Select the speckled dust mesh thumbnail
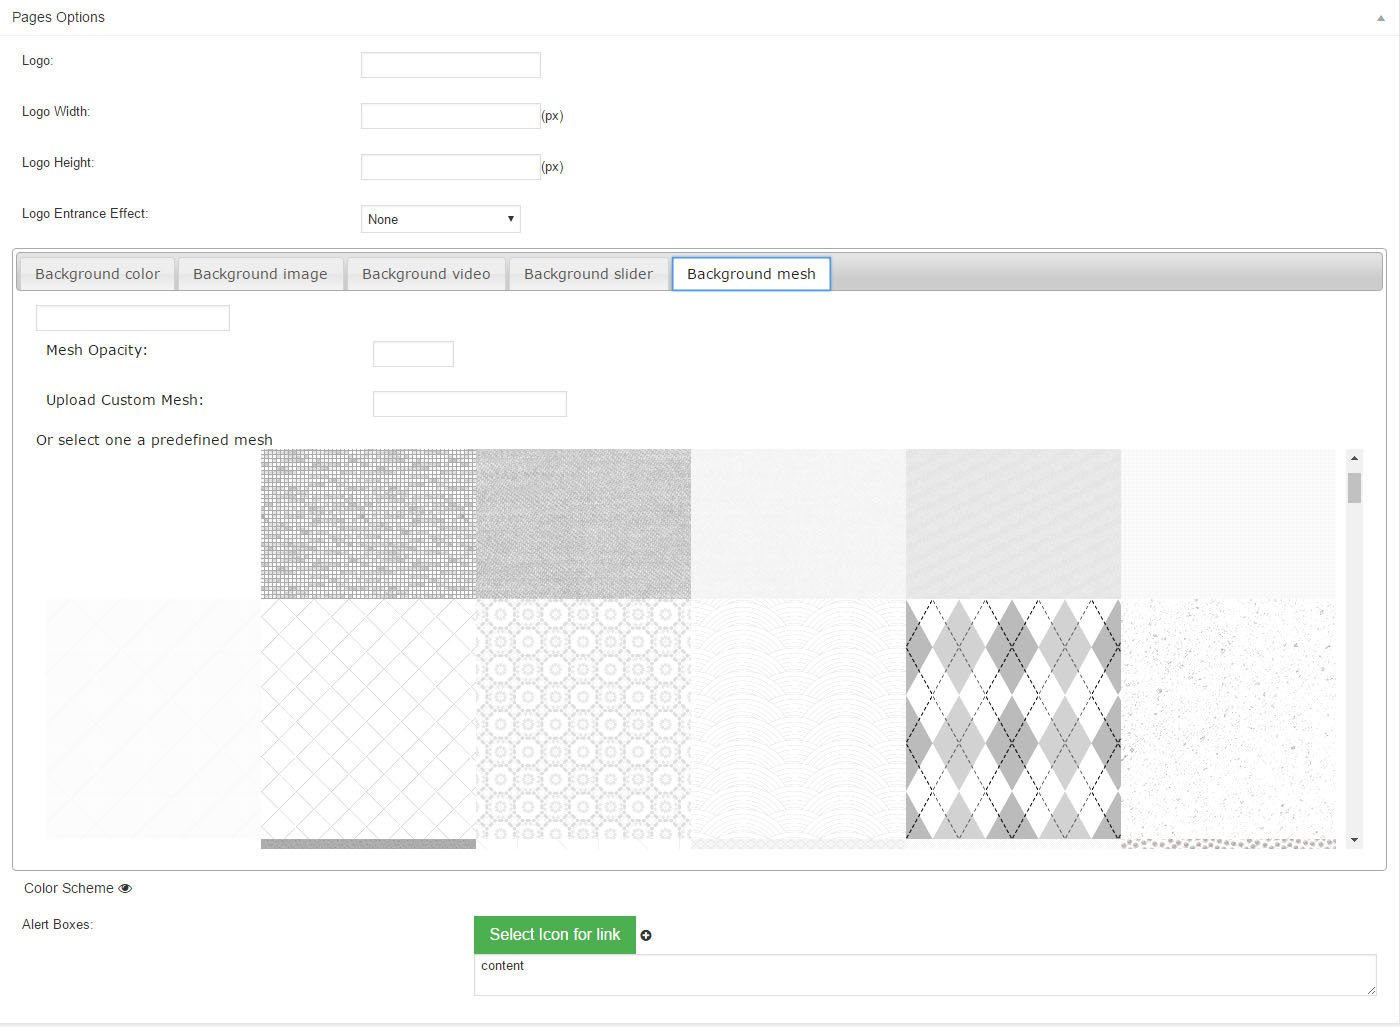The height and width of the screenshot is (1027, 1400). pyautogui.click(x=1228, y=719)
